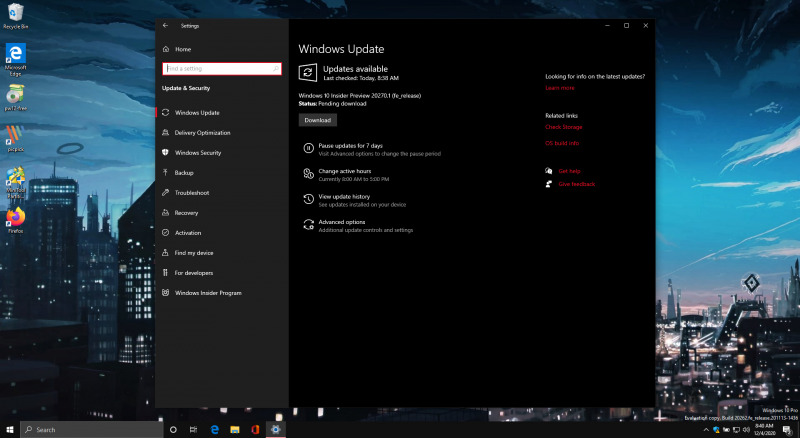Click the Get help chat icon
This screenshot has height=438, width=800.
(x=548, y=171)
